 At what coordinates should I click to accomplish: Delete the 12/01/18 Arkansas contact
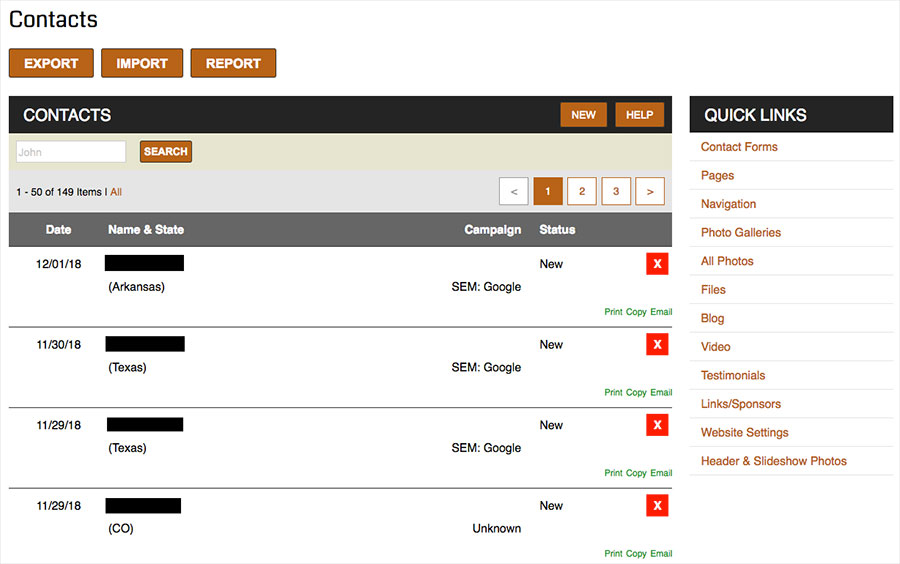point(657,264)
